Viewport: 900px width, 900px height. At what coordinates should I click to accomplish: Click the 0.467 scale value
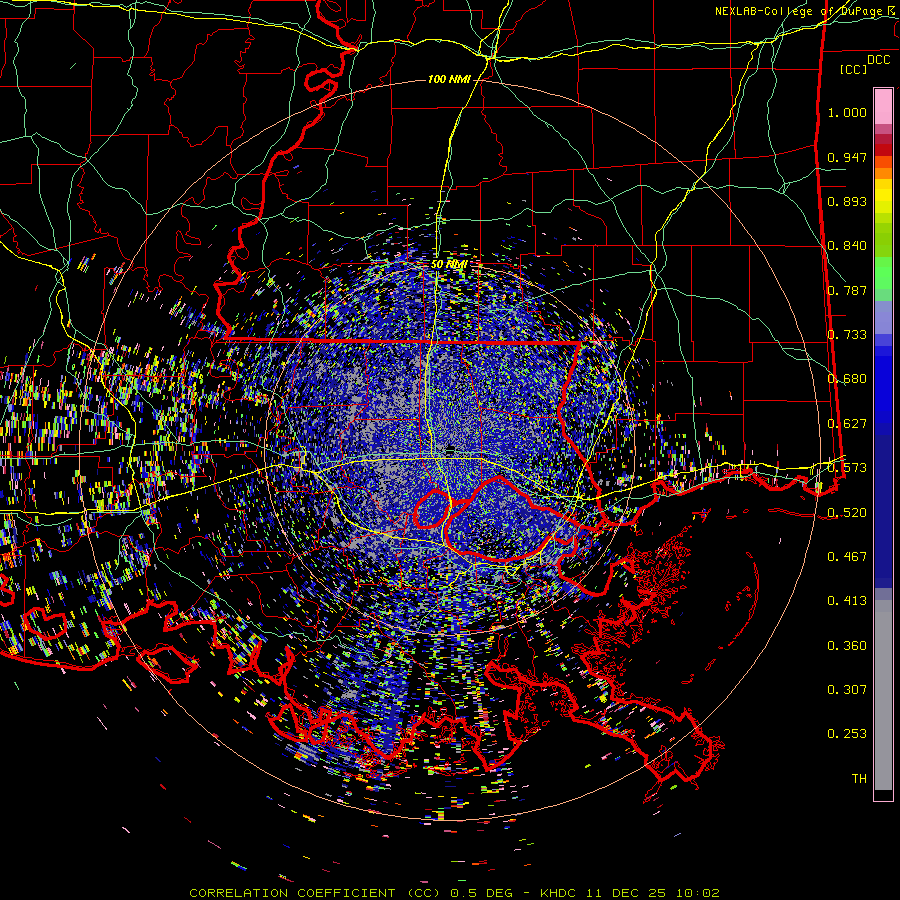tap(847, 556)
